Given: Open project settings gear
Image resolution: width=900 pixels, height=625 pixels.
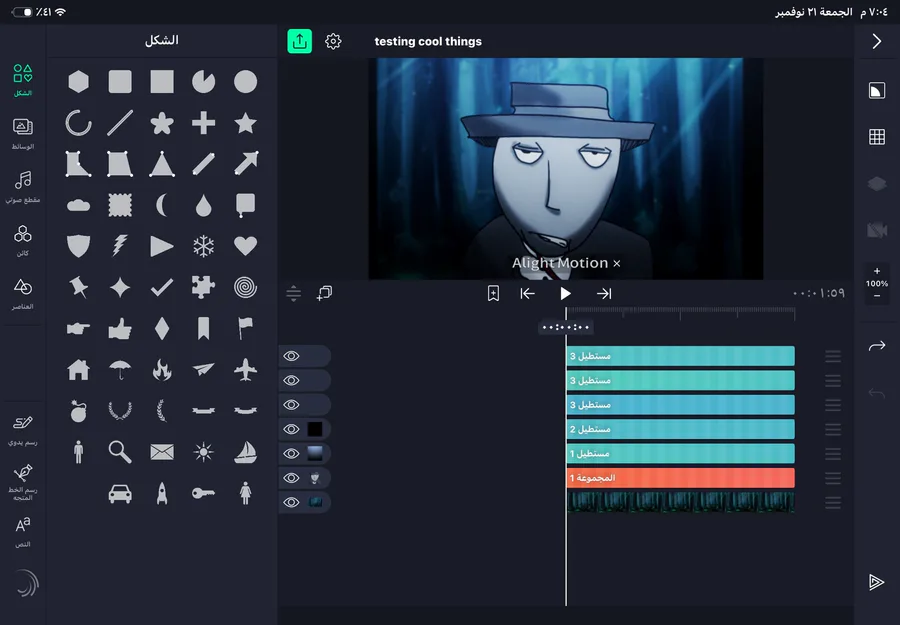Looking at the screenshot, I should [x=333, y=41].
